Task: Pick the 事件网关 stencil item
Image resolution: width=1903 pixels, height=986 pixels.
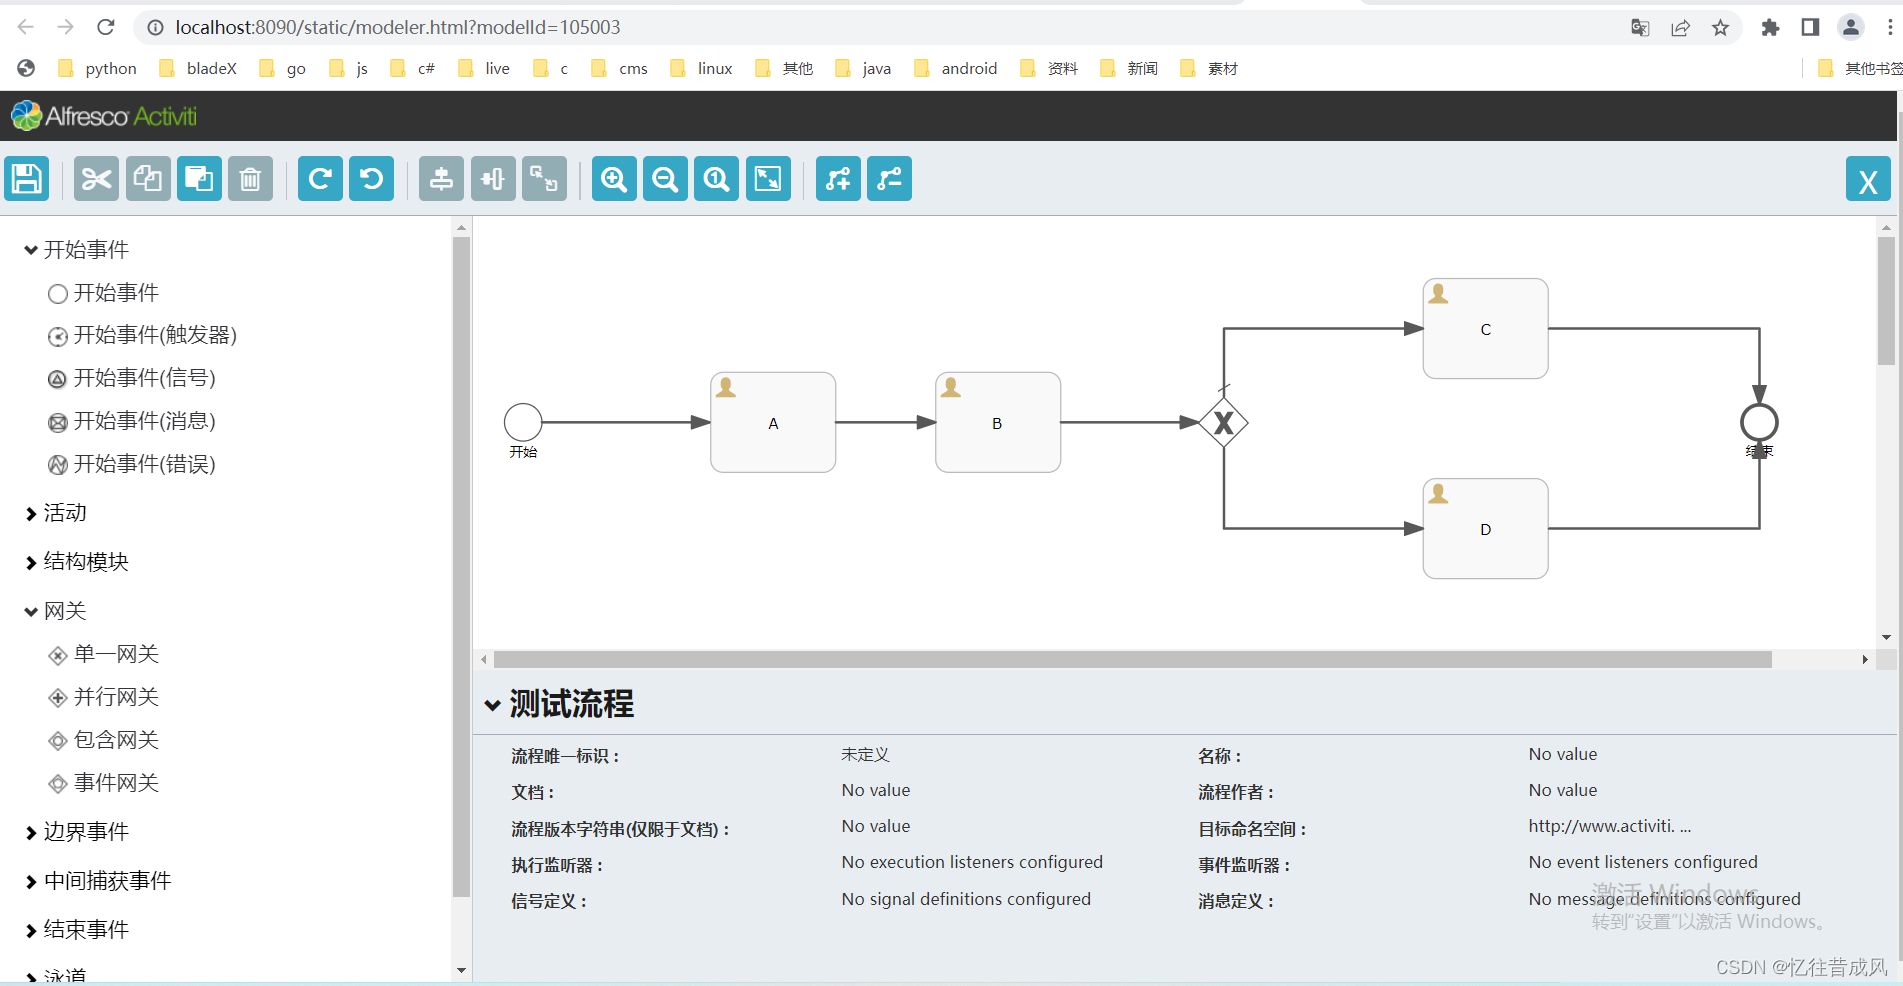Action: click(x=104, y=783)
